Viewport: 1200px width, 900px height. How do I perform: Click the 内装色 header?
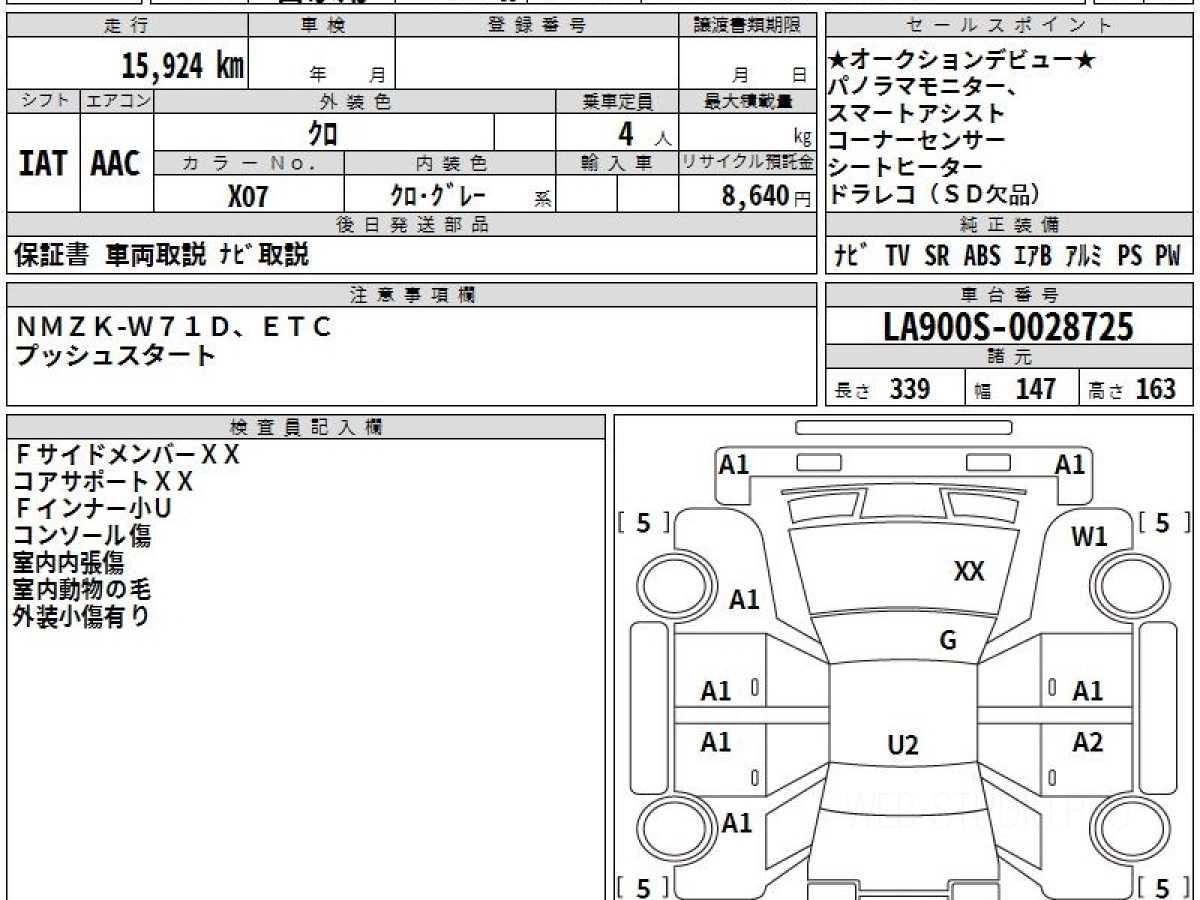(450, 163)
